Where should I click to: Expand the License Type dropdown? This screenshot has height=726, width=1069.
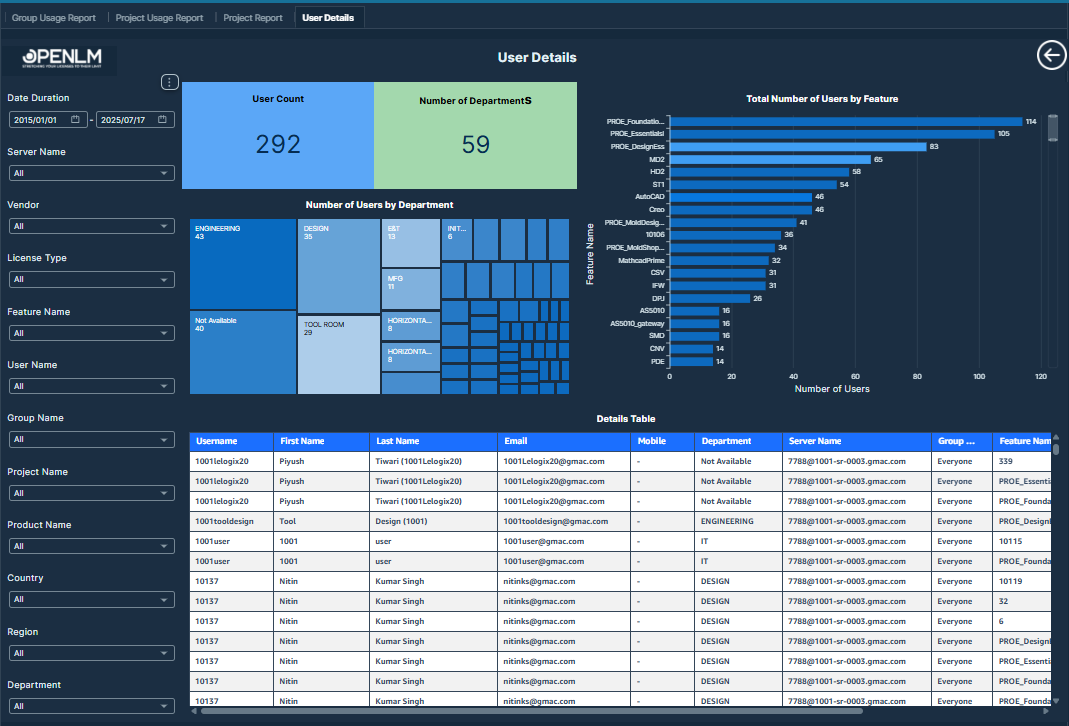[x=91, y=280]
